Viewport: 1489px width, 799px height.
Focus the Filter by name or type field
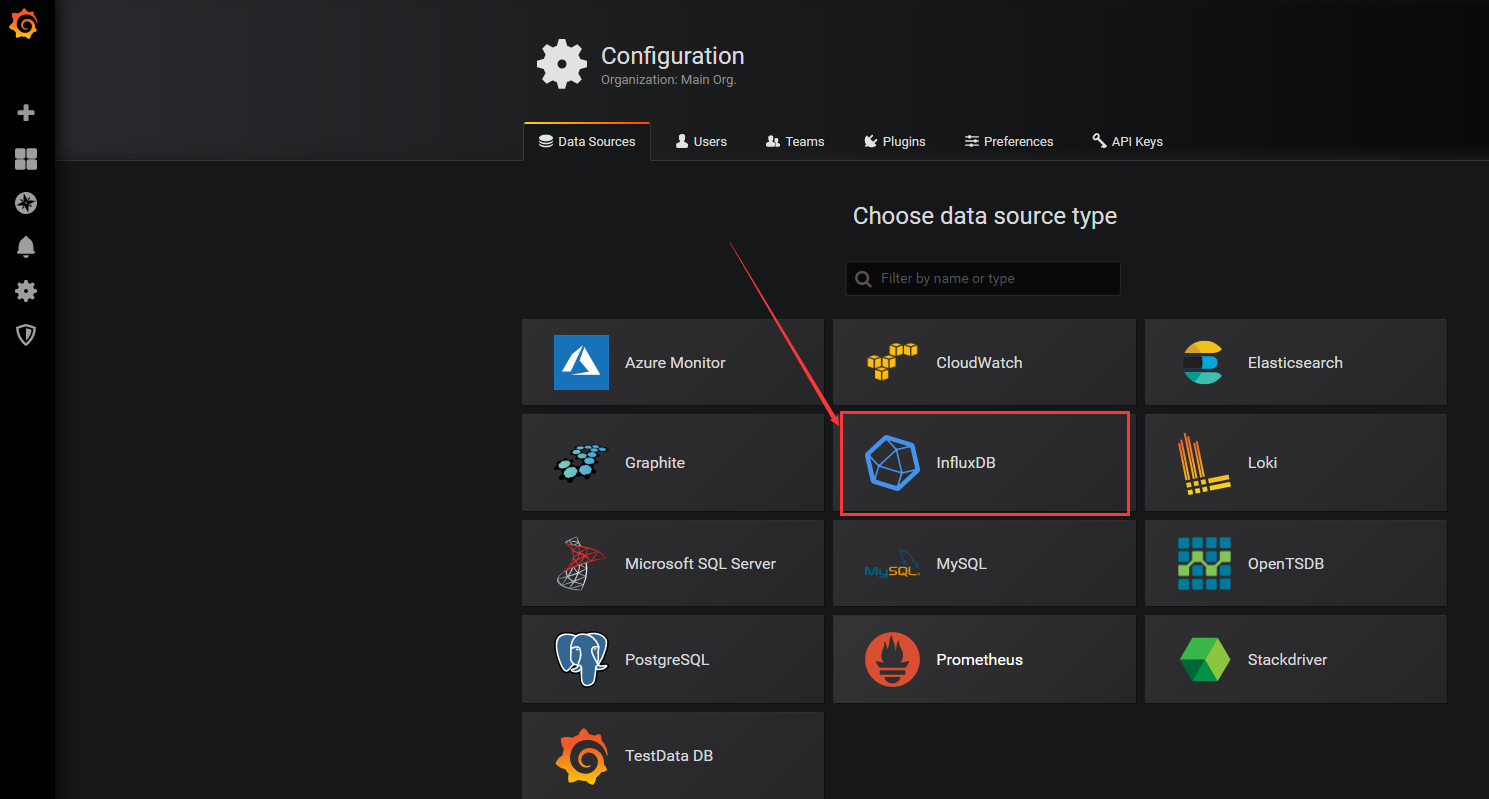tap(983, 279)
